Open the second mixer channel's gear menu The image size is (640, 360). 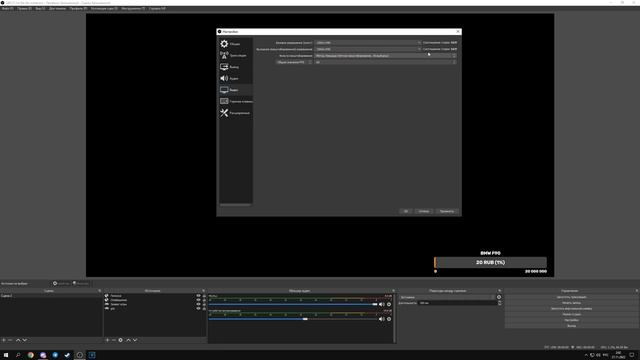pos(389,319)
